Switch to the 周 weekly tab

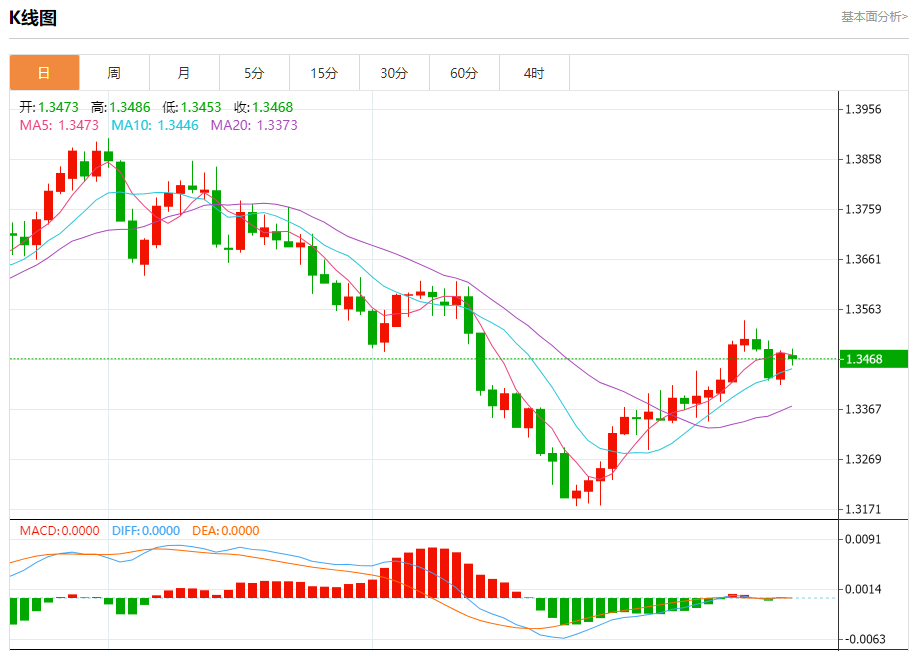(114, 73)
